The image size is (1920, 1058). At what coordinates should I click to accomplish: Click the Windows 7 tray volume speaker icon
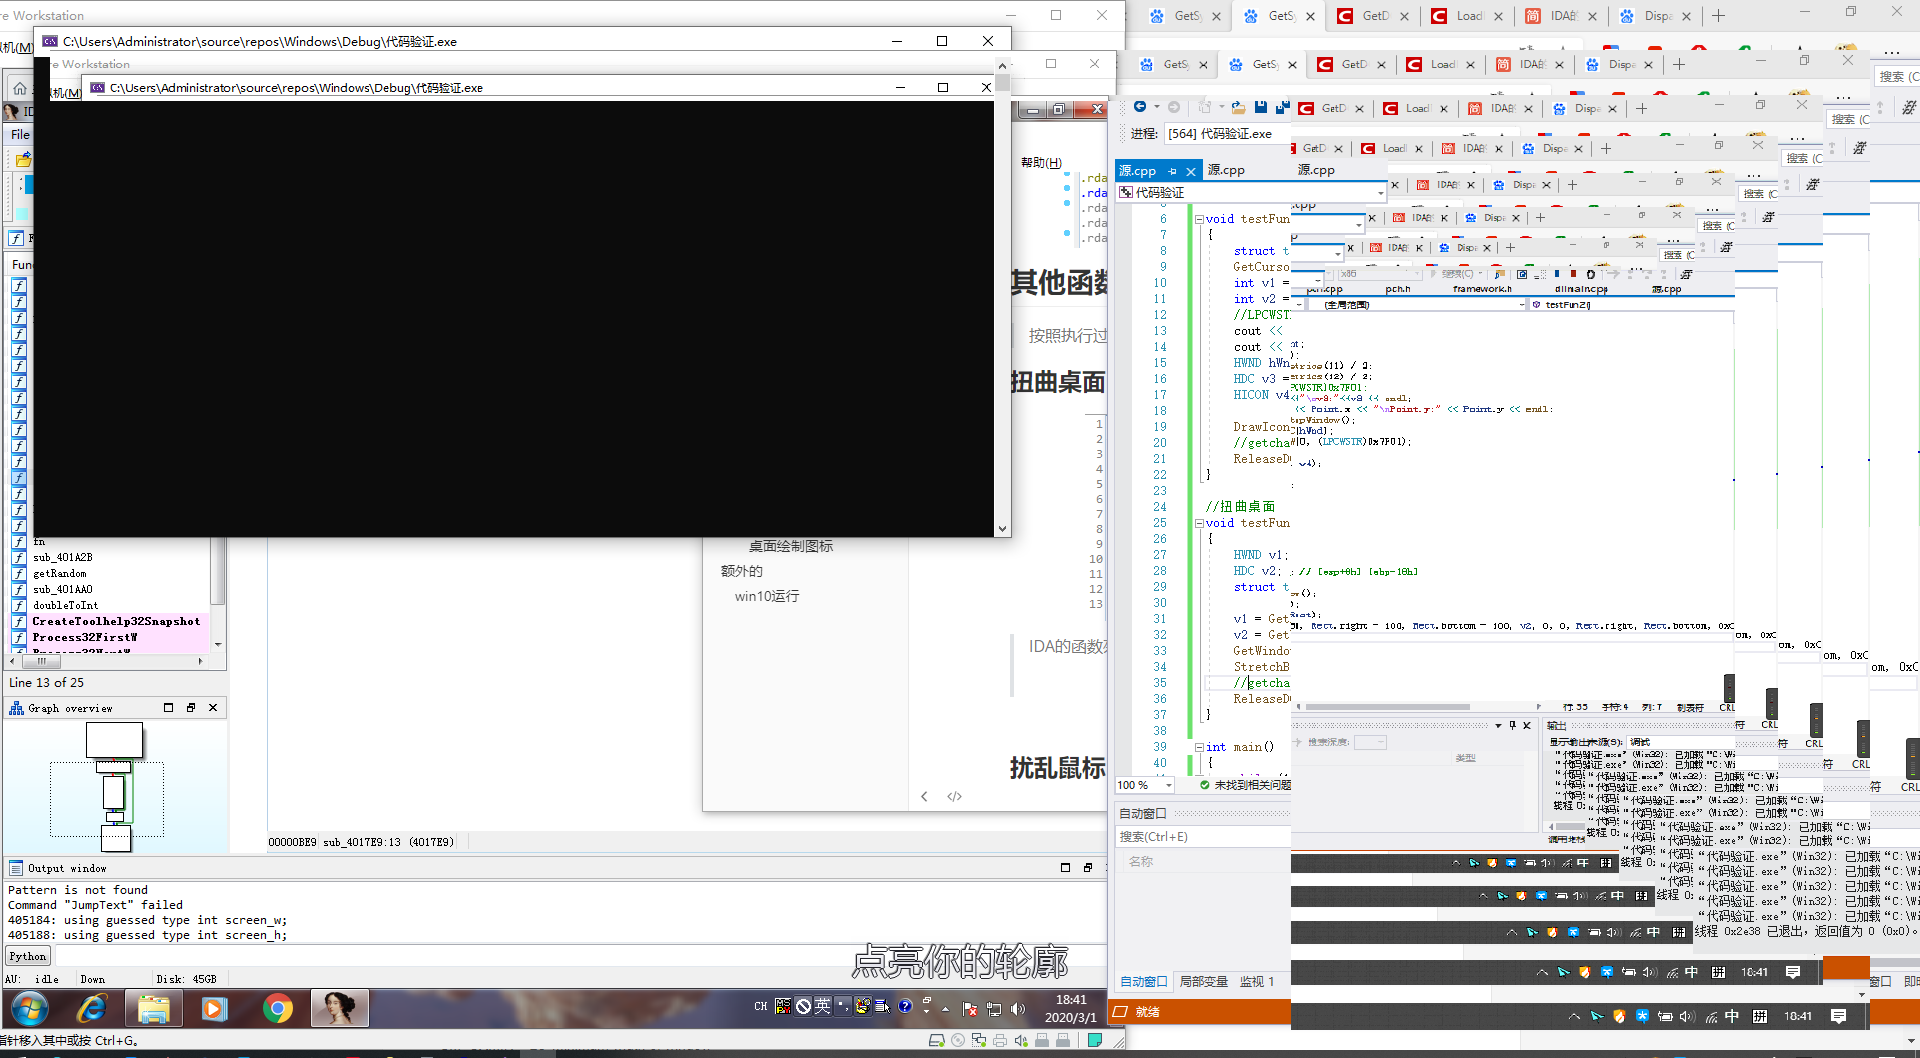(1018, 1009)
